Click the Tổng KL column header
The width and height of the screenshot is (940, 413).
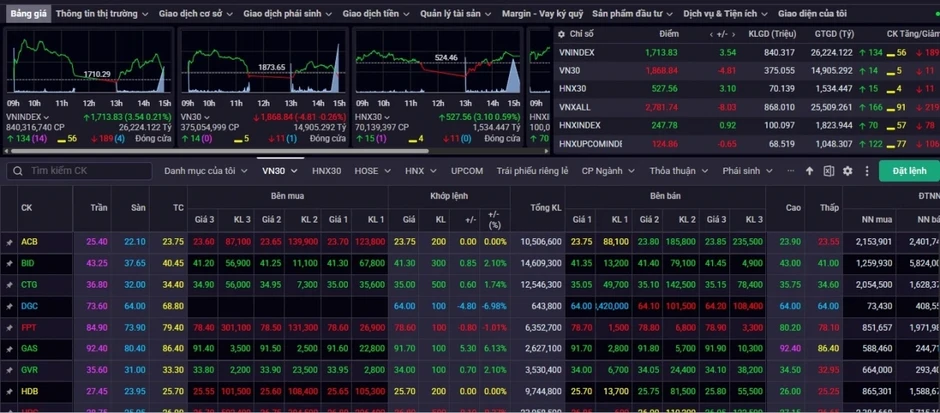pos(546,208)
